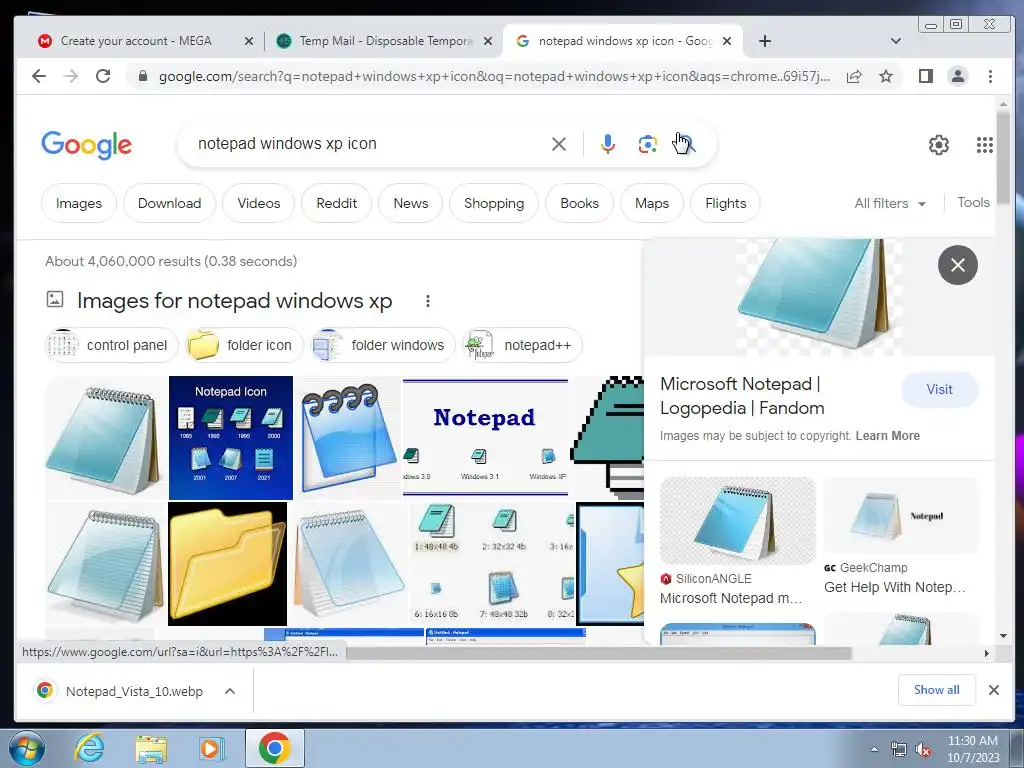Open the Notepad Icon blue history thumbnail

pyautogui.click(x=231, y=438)
